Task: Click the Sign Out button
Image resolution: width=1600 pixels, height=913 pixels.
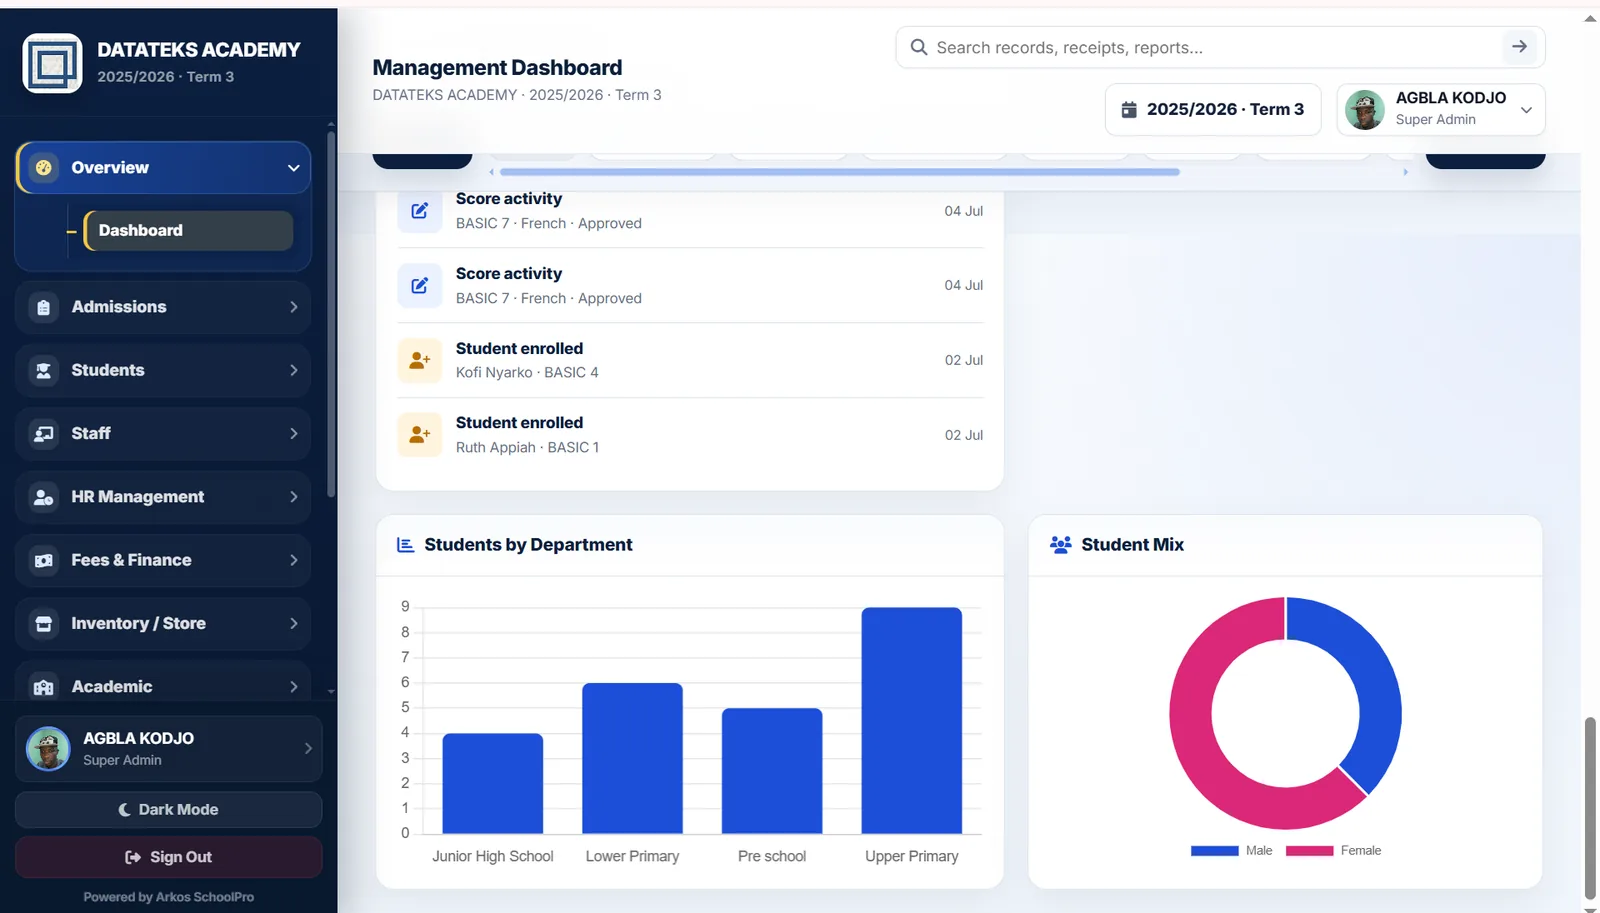Action: [x=168, y=857]
